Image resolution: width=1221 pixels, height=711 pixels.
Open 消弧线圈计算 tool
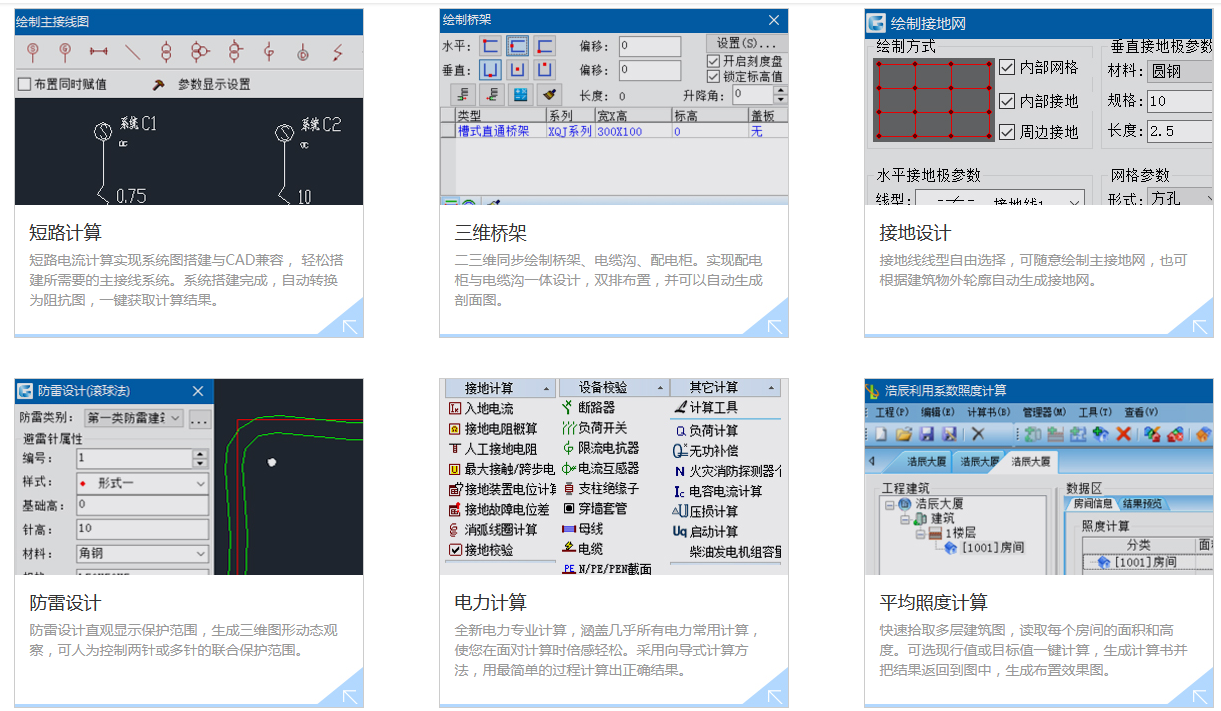[493, 530]
